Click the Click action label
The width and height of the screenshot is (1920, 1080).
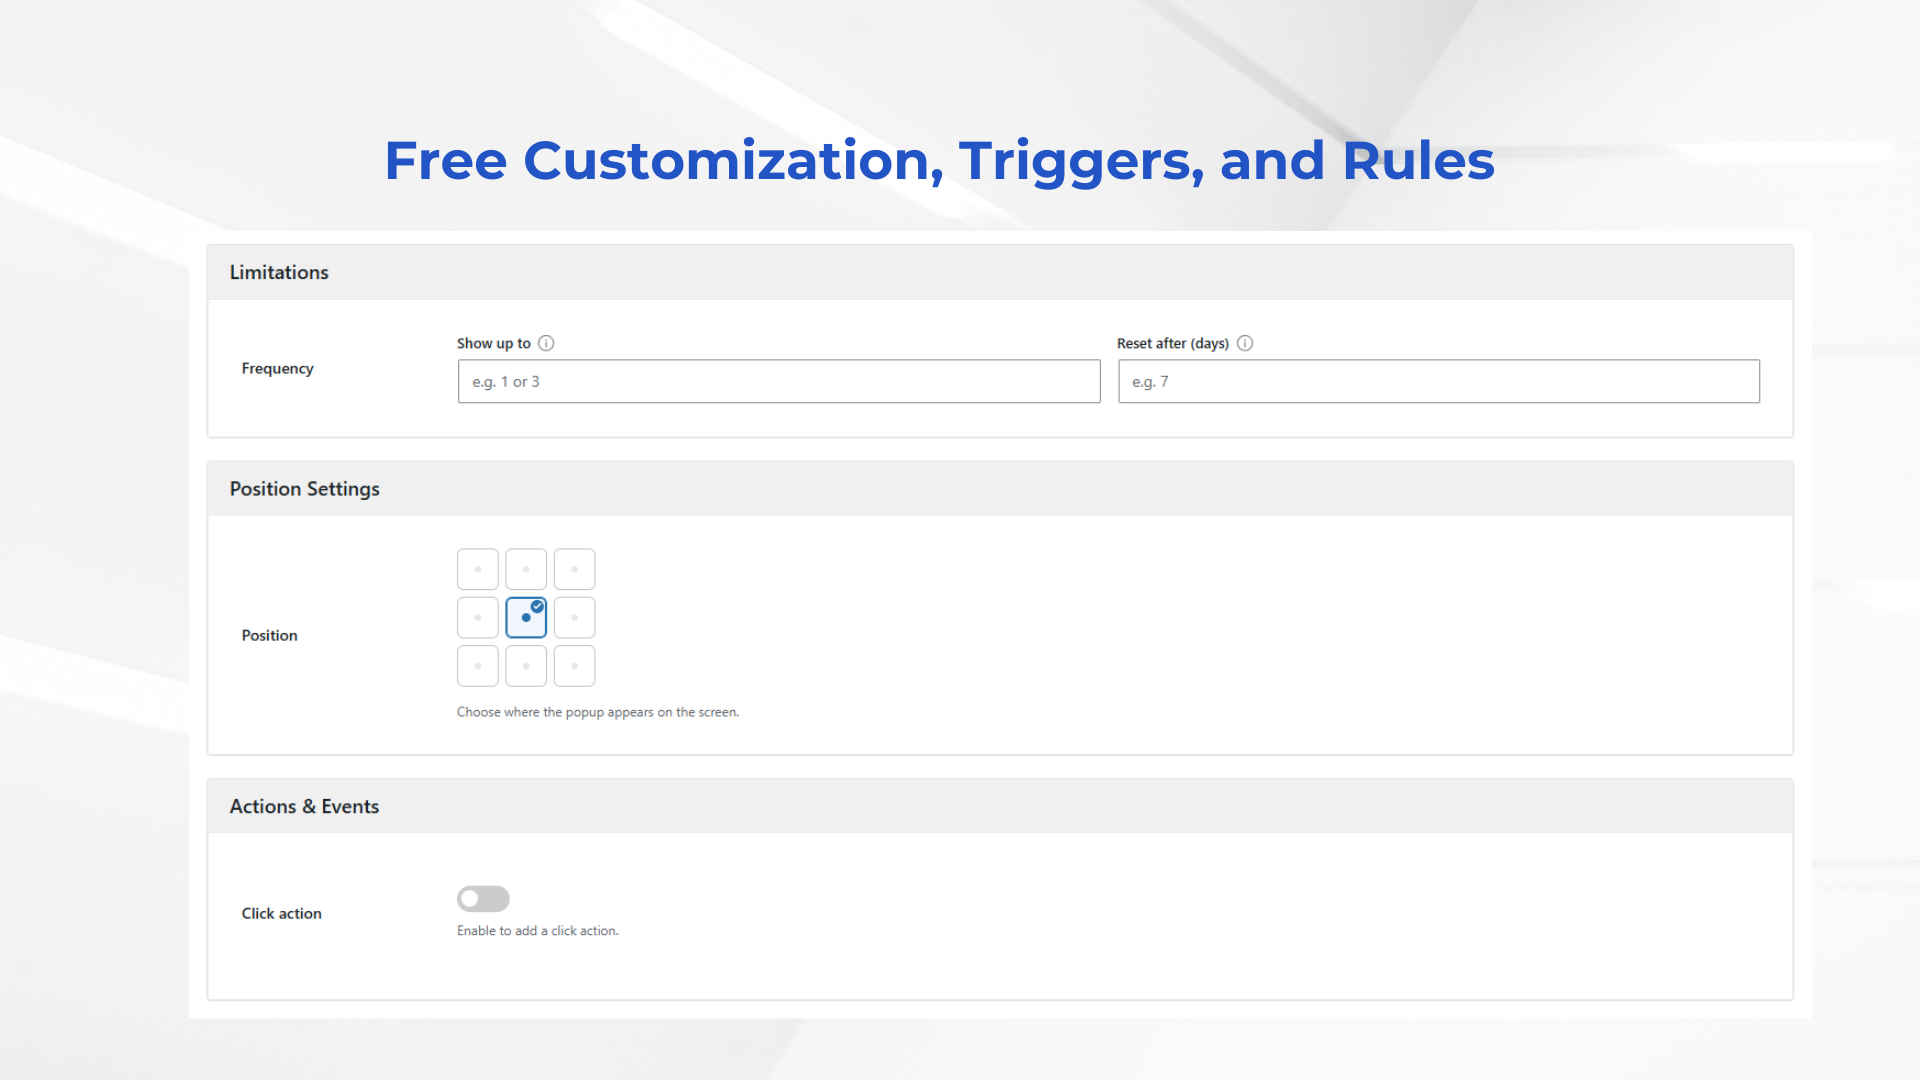[281, 914]
